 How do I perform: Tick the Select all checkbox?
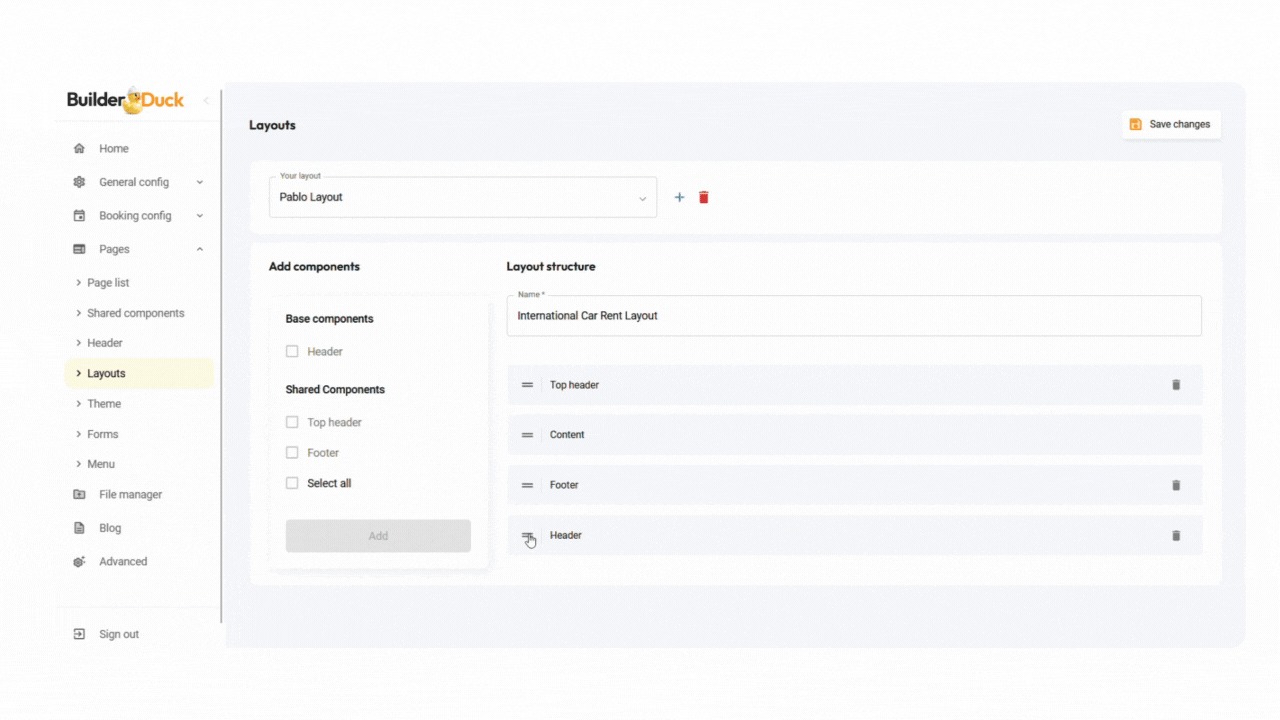(292, 483)
